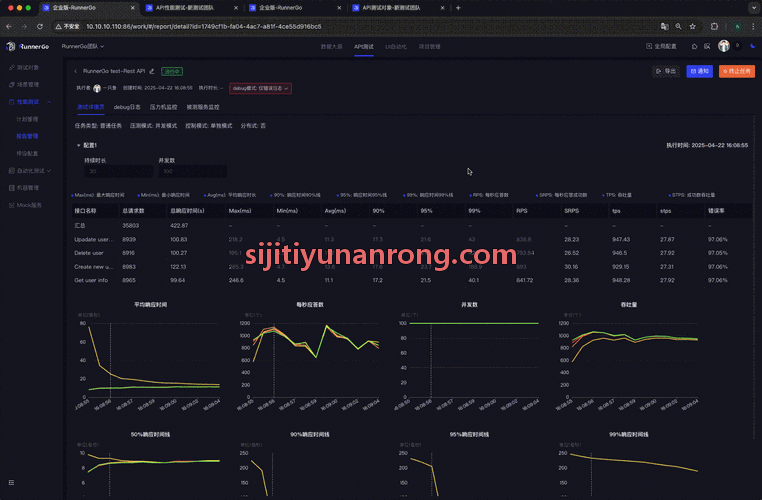This screenshot has width=762, height=500.
Task: Switch to 被测服务监控 tab
Action: pos(203,107)
